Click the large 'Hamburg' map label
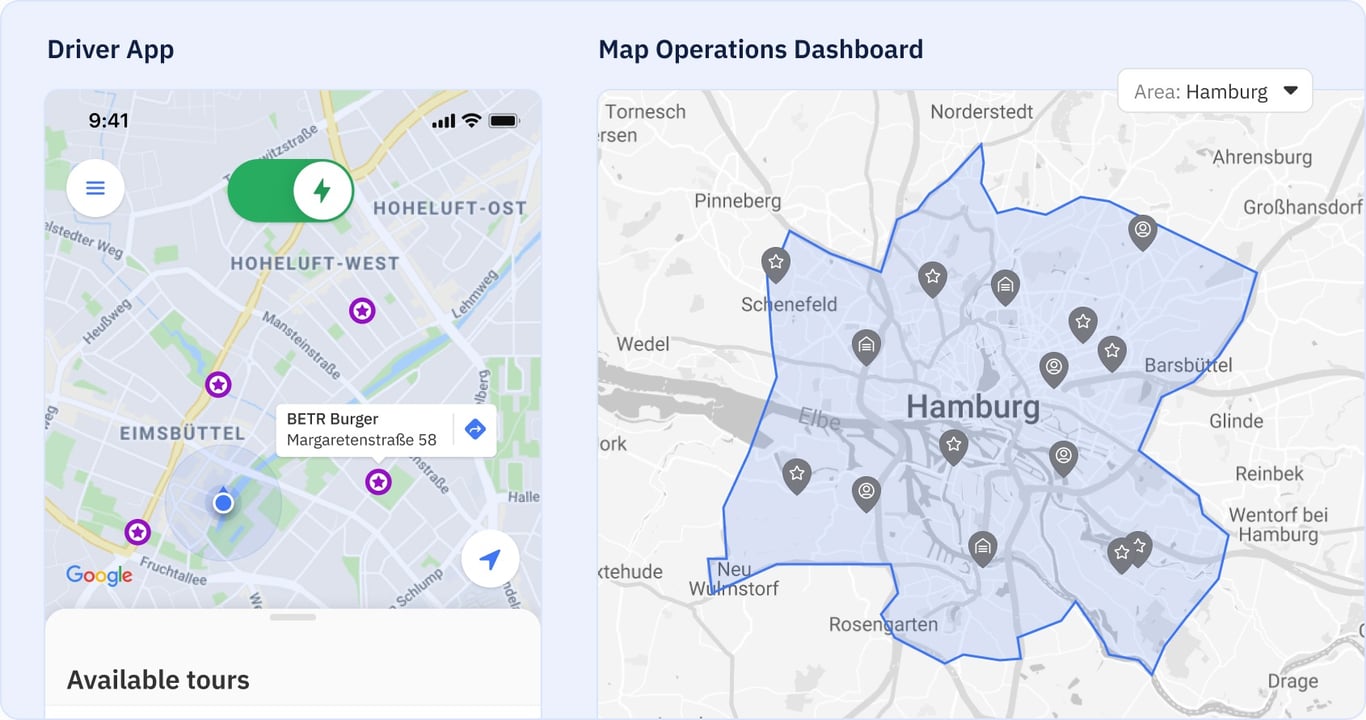Viewport: 1366px width, 720px height. 973,407
